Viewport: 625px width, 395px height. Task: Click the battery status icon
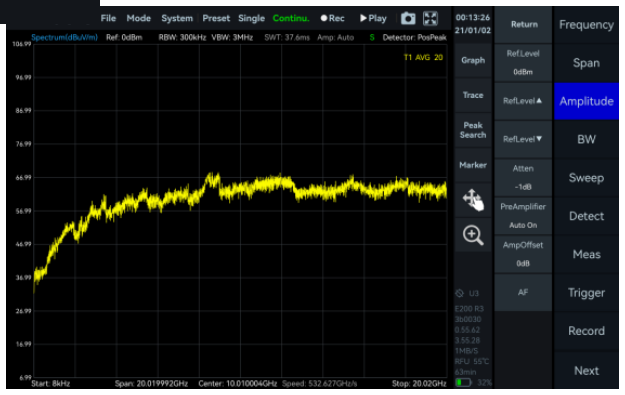click(x=463, y=383)
